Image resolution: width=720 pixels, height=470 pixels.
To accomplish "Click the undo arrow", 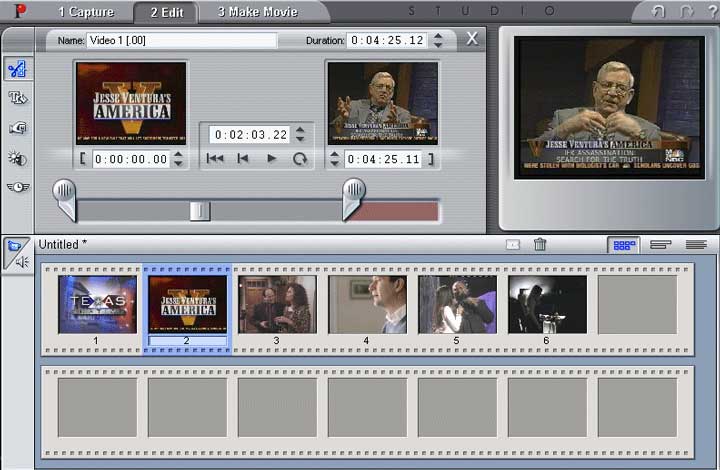I will pyautogui.click(x=658, y=11).
